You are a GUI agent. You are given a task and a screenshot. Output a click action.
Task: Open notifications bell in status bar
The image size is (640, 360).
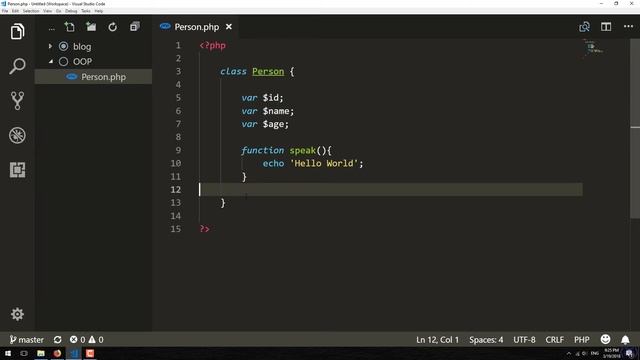(x=625, y=340)
